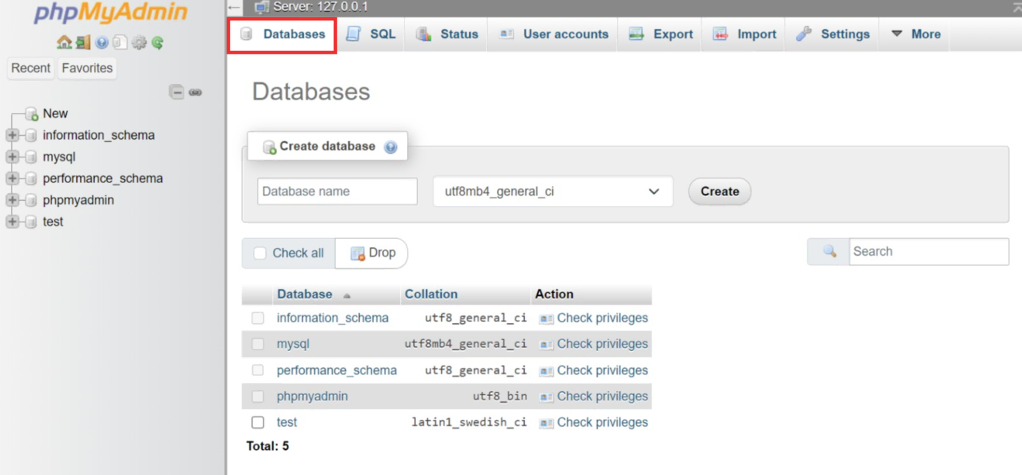This screenshot has width=1022, height=475.
Task: Check the box for test database
Action: tap(258, 422)
